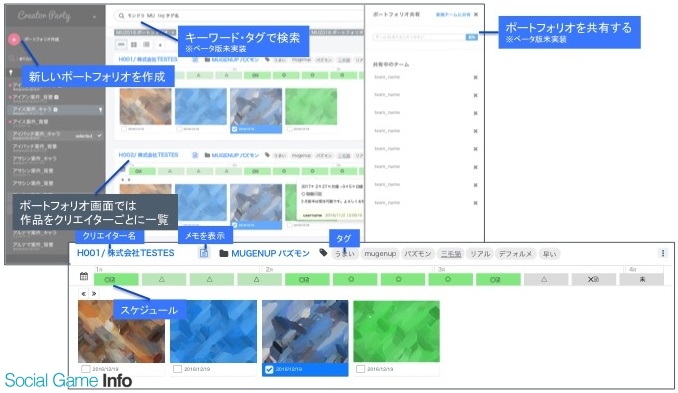Select the 早い tag chip
Viewport: 678px width, 393px height.
[x=550, y=254]
